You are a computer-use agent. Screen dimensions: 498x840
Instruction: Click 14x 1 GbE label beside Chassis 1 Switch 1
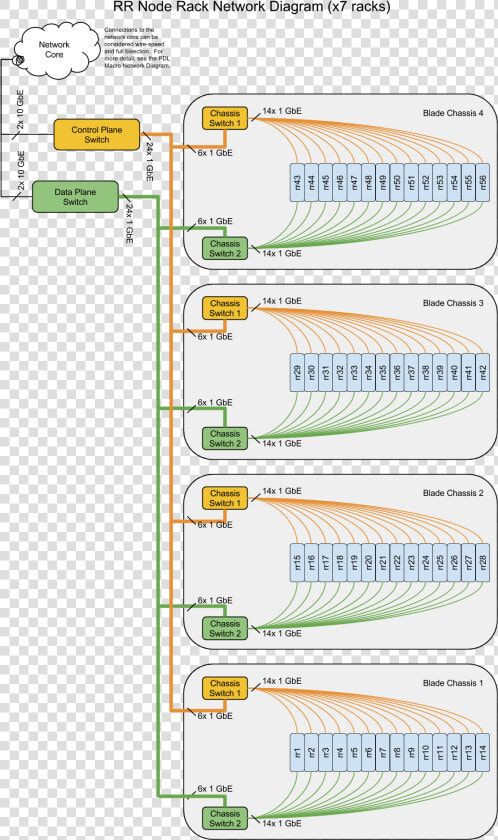(282, 681)
